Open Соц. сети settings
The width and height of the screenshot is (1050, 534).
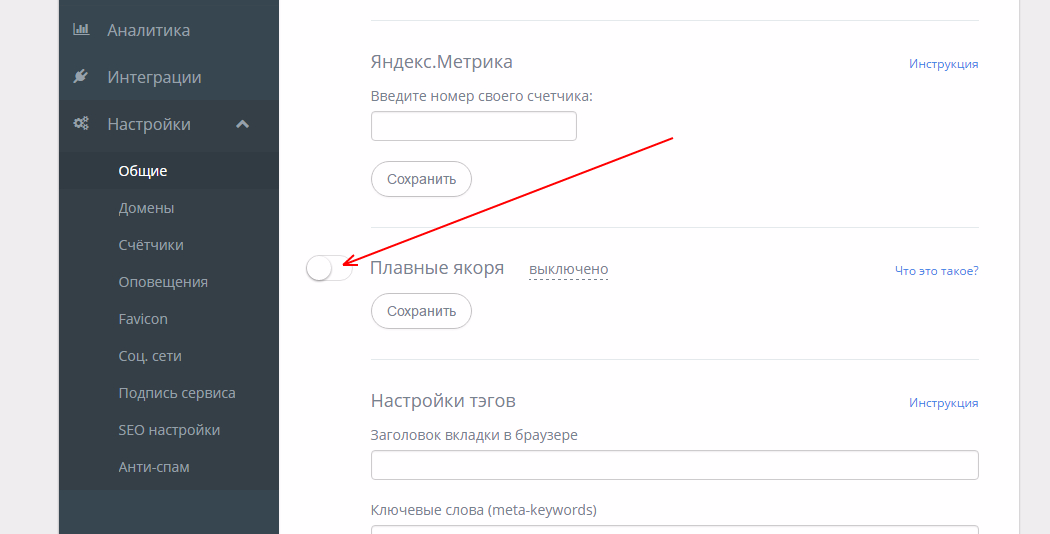coord(150,356)
